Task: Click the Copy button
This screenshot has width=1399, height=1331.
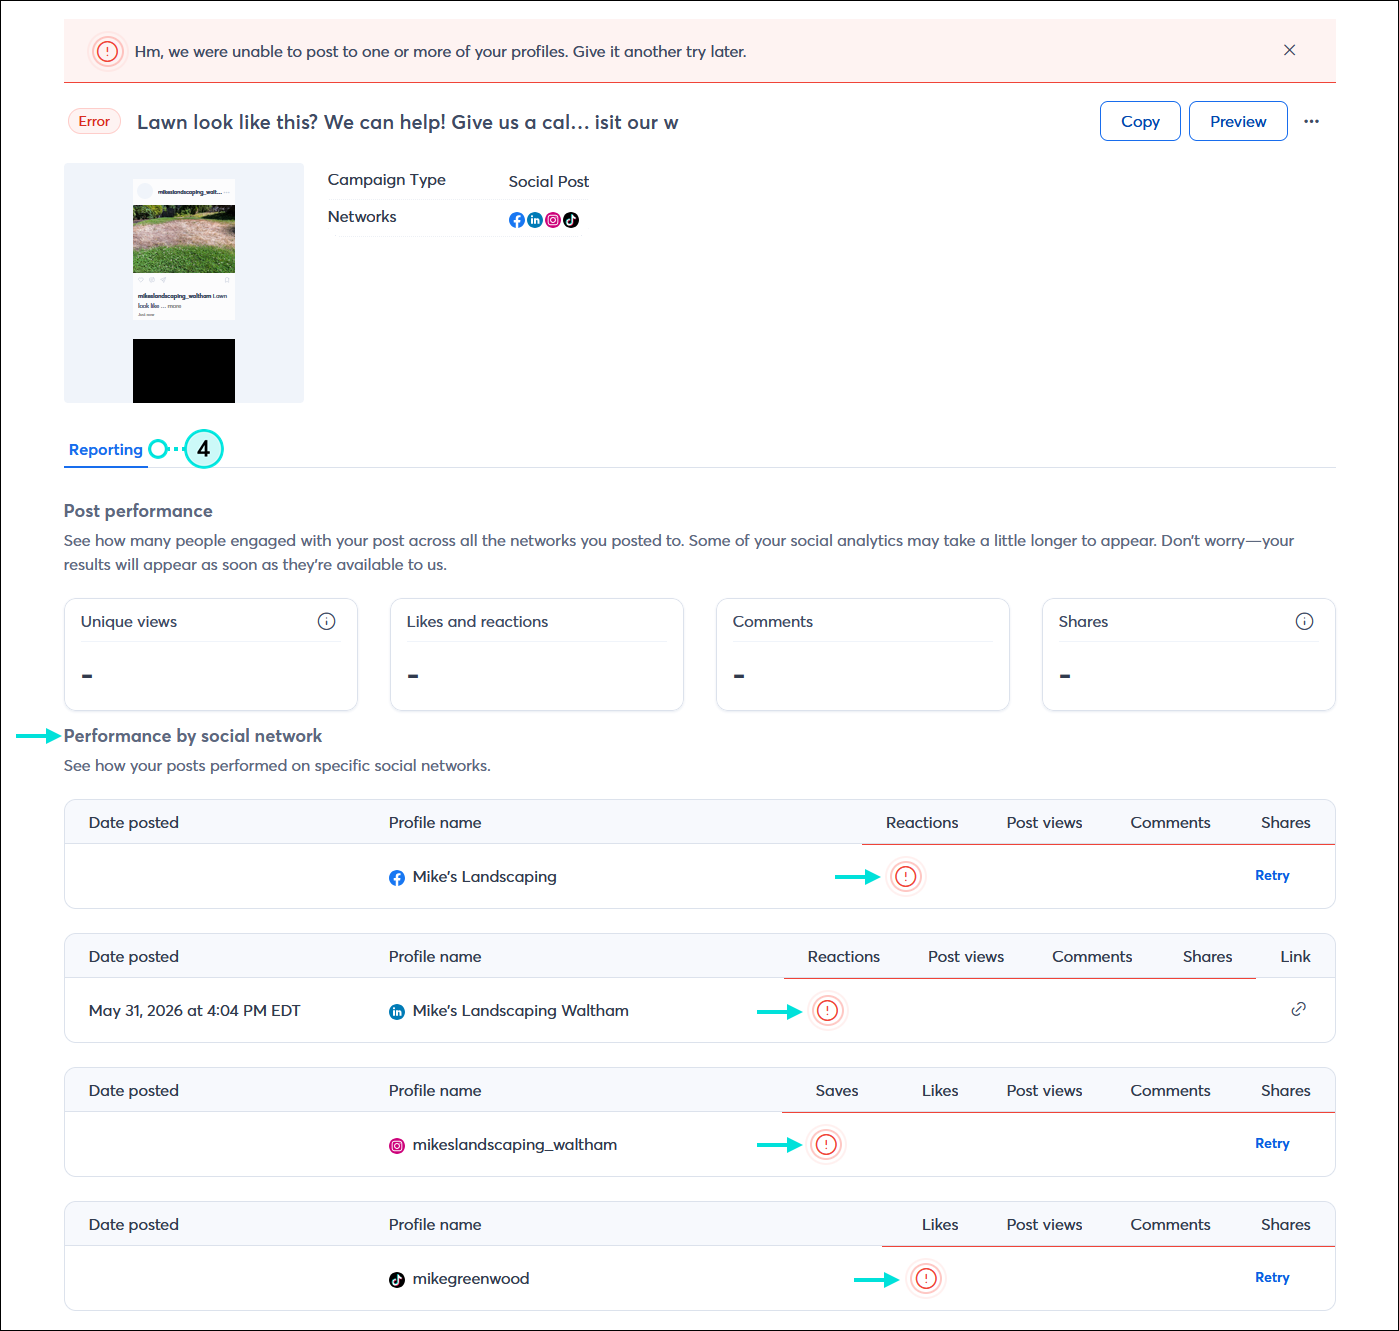Action: click(x=1140, y=121)
